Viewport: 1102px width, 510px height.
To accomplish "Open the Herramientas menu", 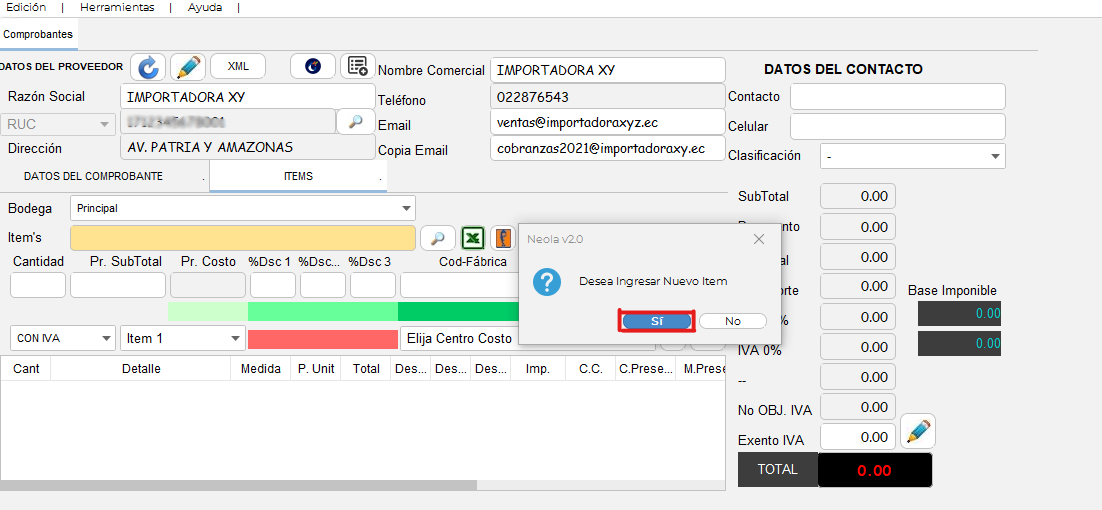I will tap(117, 7).
